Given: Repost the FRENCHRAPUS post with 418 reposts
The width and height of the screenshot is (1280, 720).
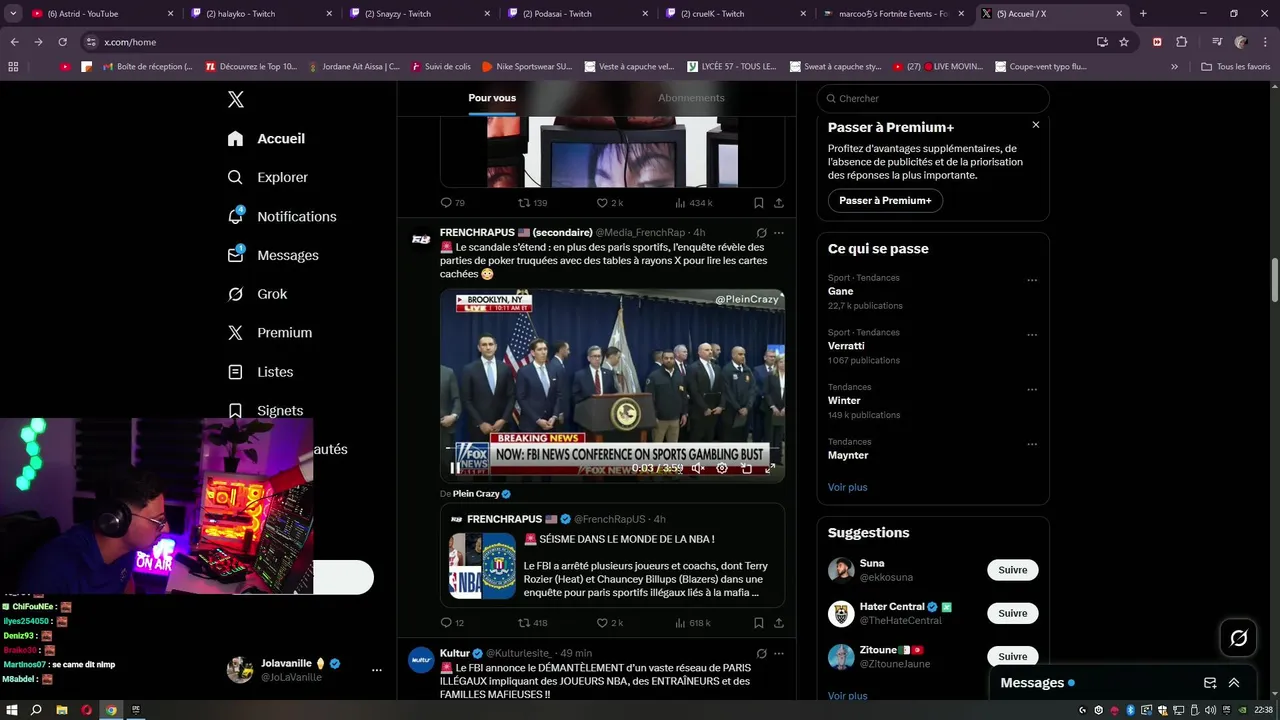Looking at the screenshot, I should pyautogui.click(x=532, y=623).
